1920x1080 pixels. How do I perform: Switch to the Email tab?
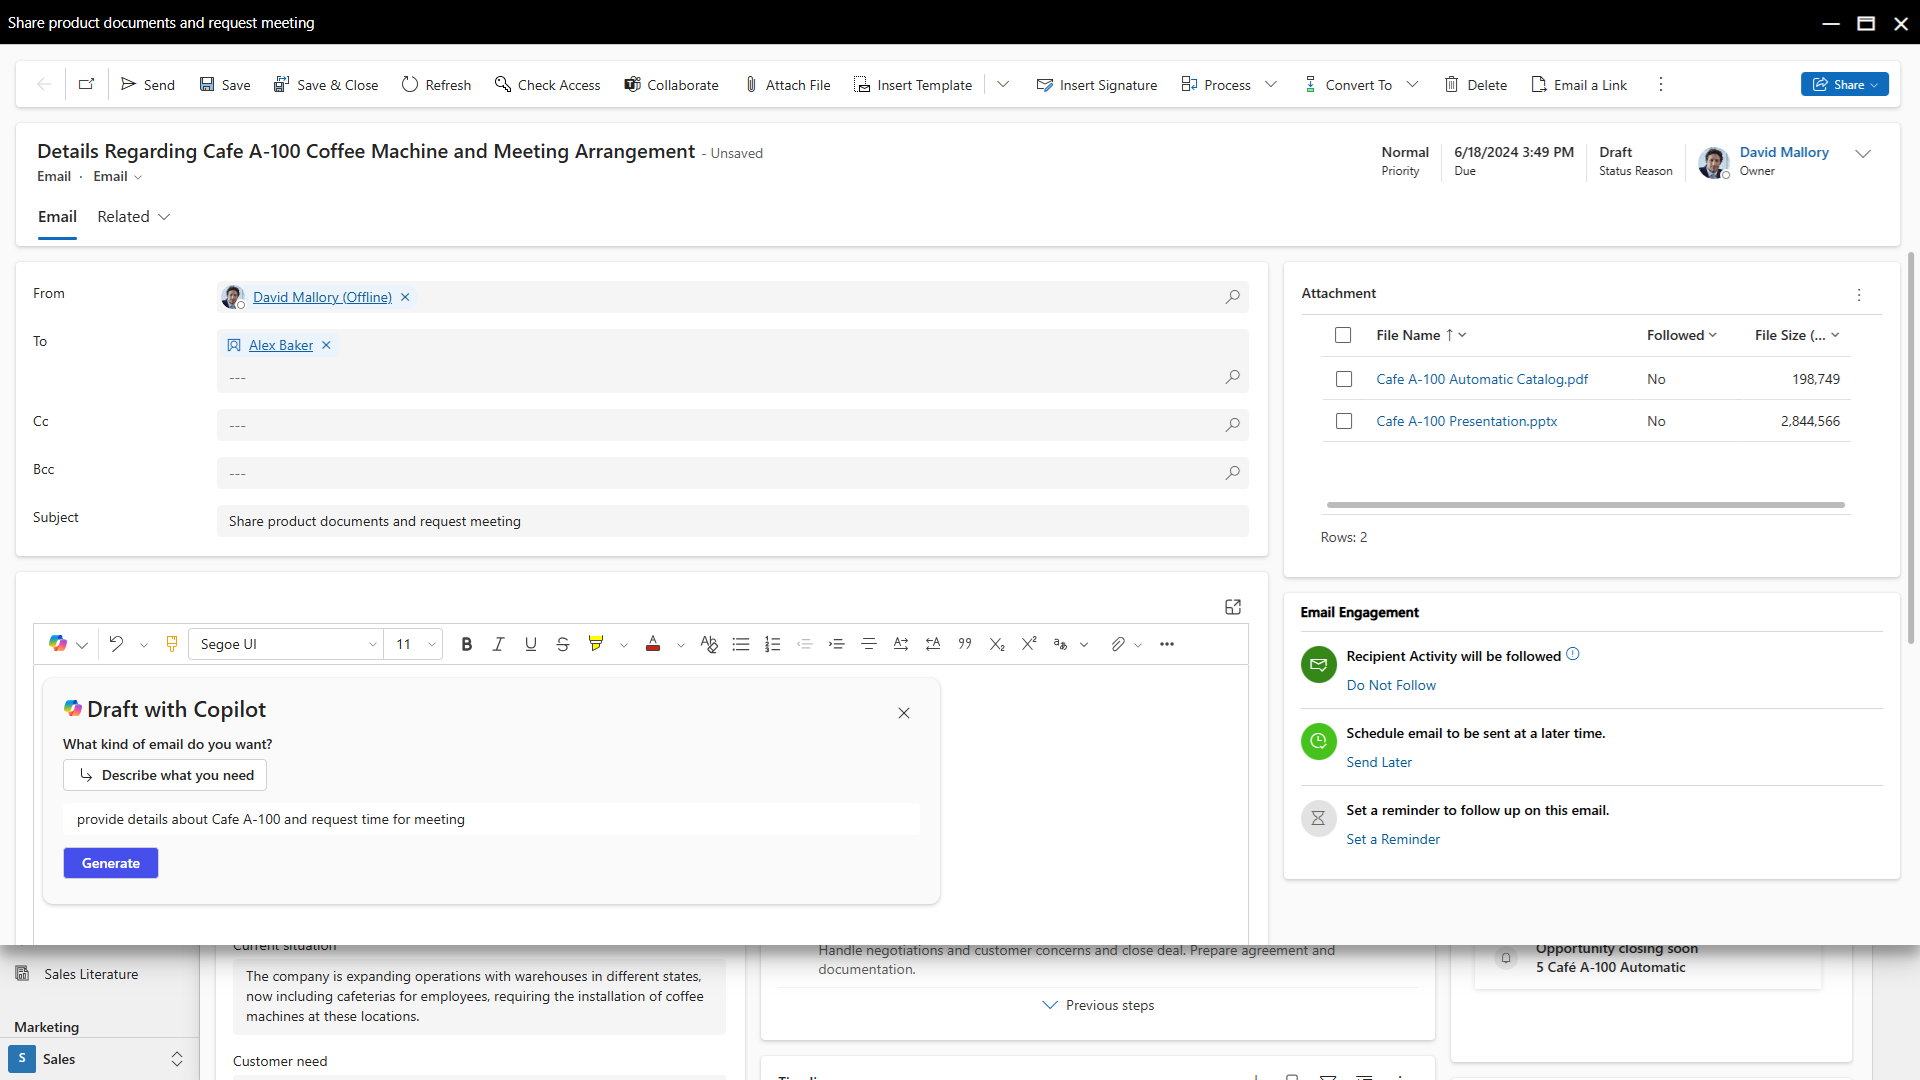click(x=57, y=217)
